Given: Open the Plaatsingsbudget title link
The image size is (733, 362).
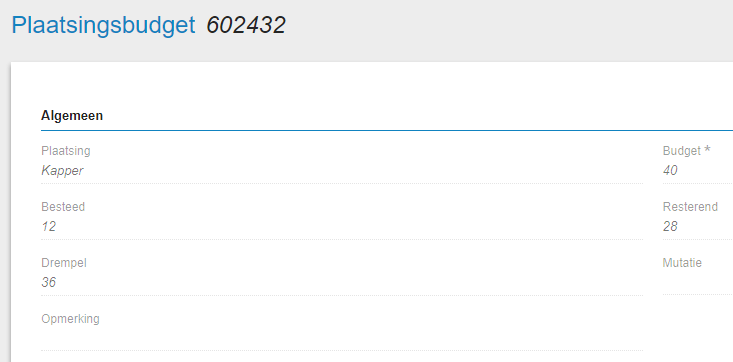Looking at the screenshot, I should (103, 25).
